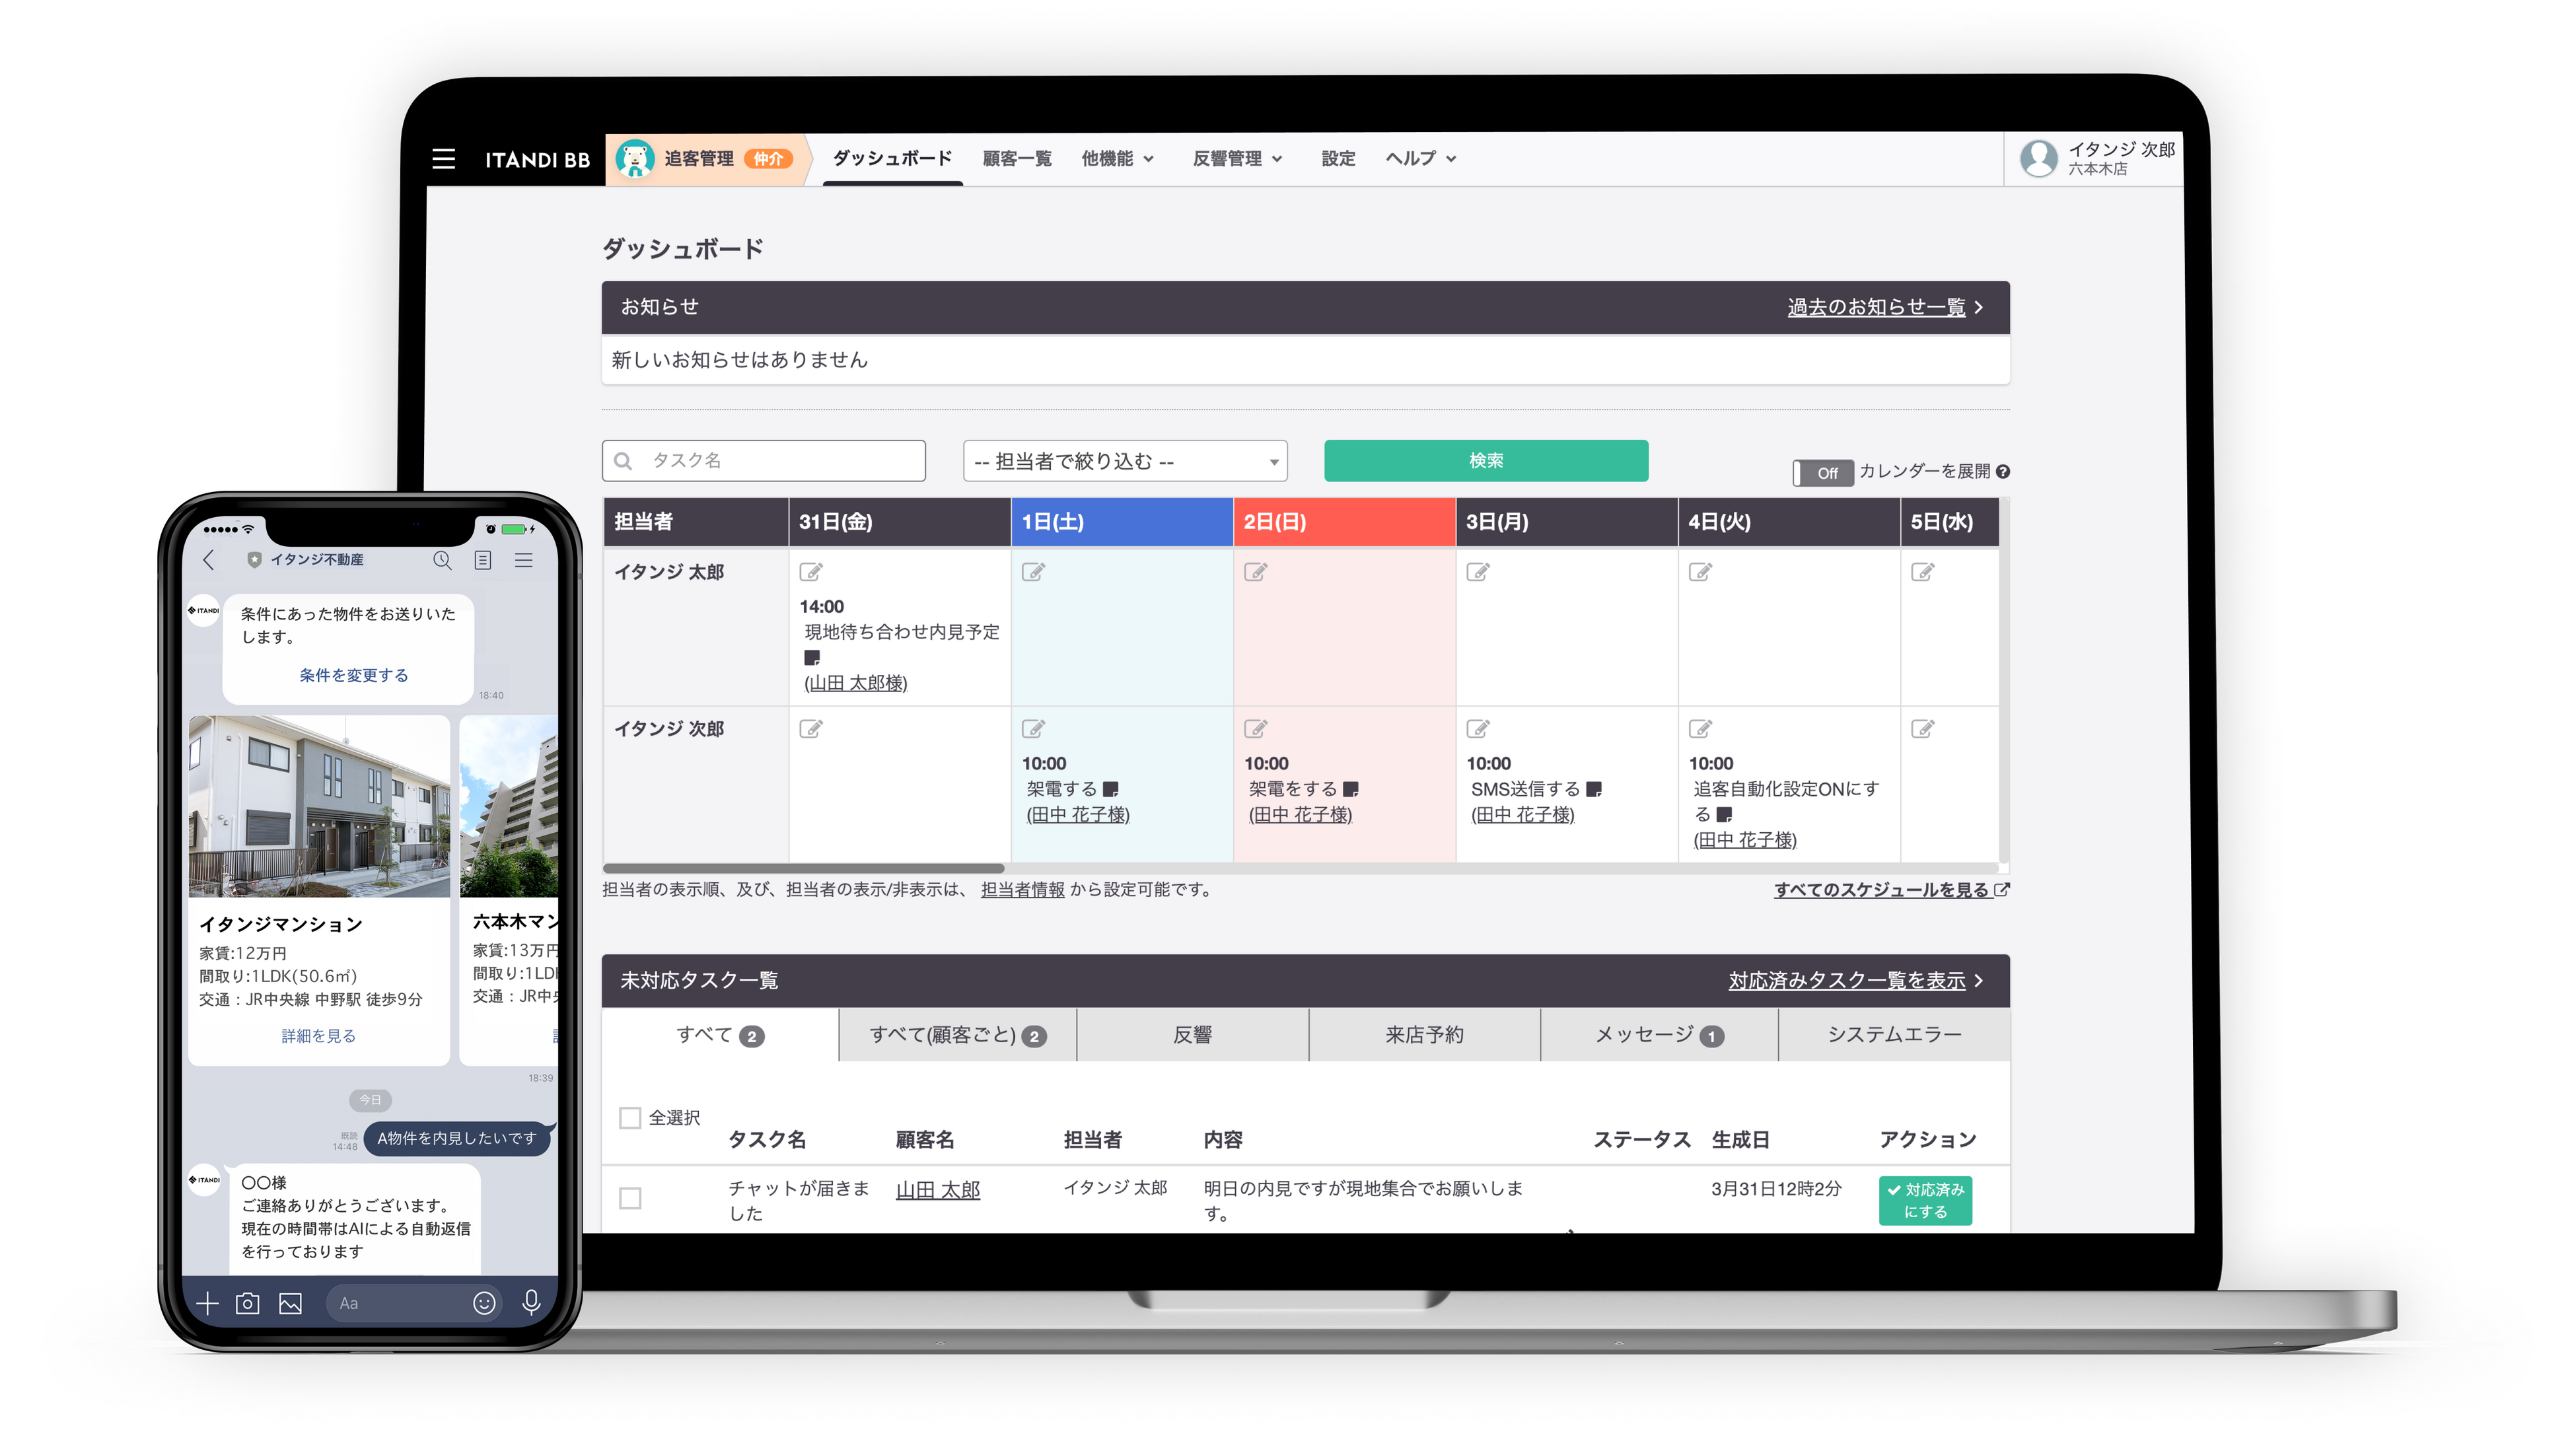
Task: Tap the microphone icon in phone chat bar
Action: click(531, 1302)
